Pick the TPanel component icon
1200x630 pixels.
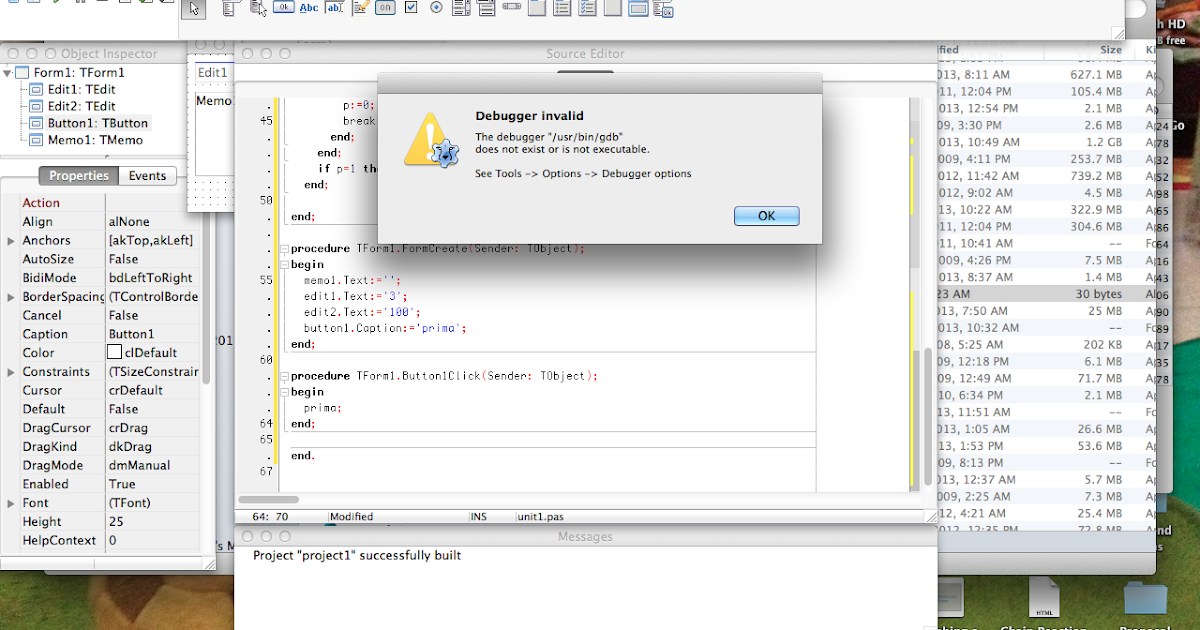(x=613, y=9)
